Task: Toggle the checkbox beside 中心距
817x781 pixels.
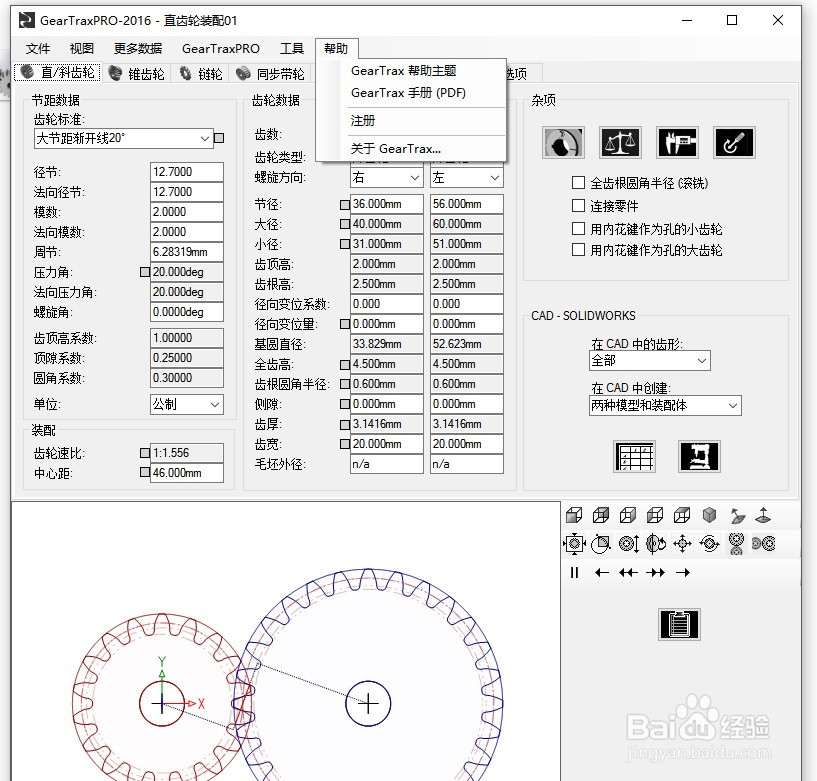Action: pyautogui.click(x=145, y=472)
